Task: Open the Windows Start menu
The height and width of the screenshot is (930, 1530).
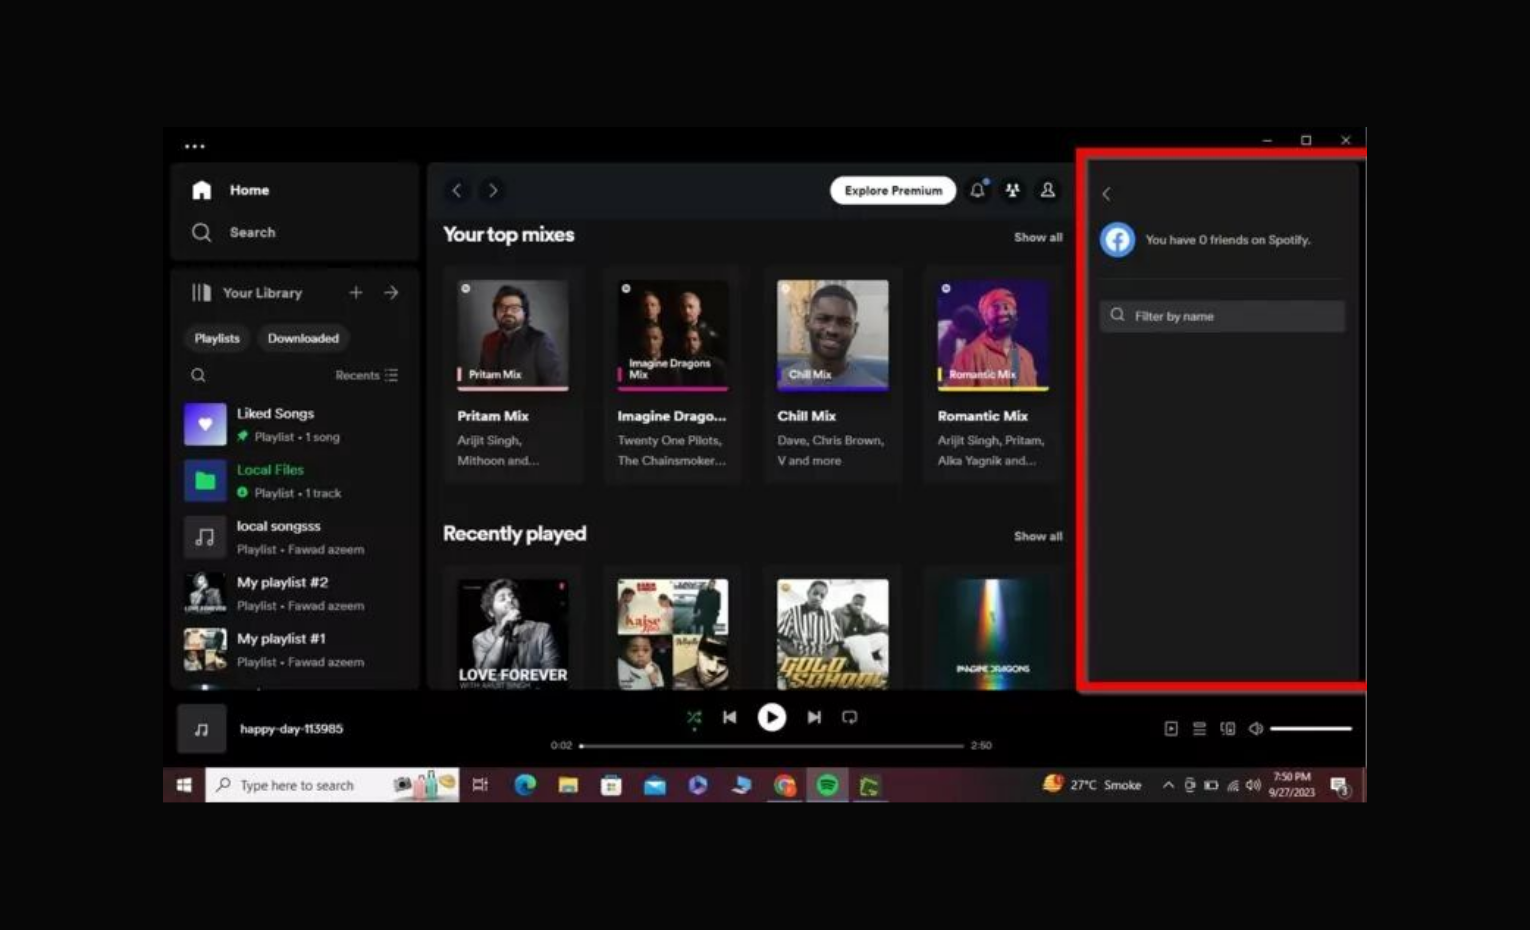Action: coord(184,785)
